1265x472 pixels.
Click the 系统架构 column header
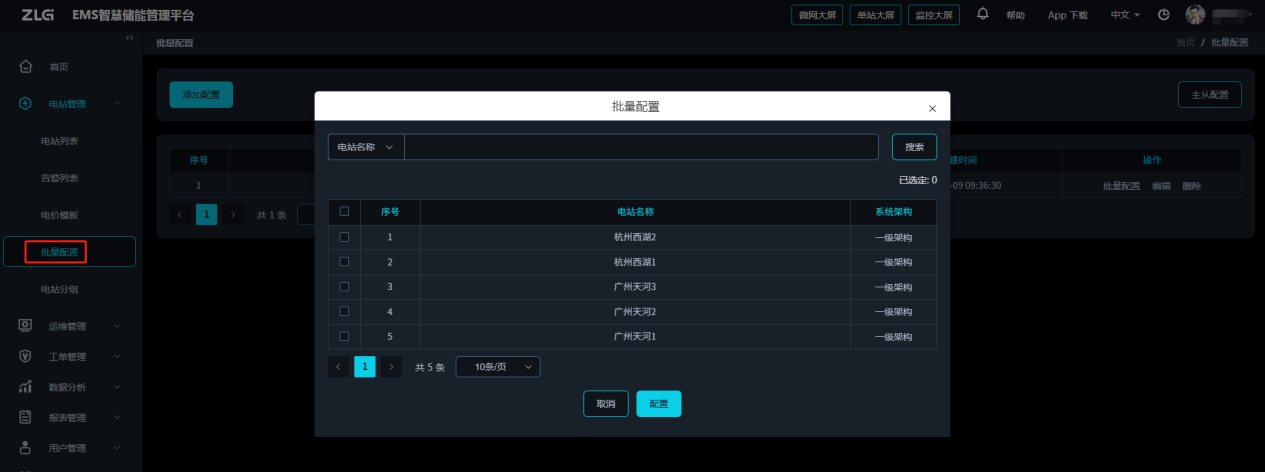point(893,212)
